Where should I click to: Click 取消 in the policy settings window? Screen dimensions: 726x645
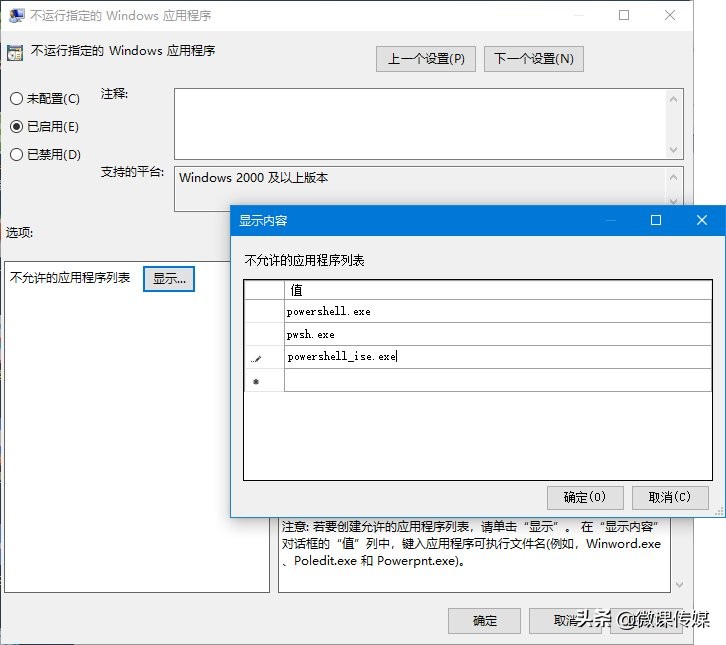pos(565,620)
